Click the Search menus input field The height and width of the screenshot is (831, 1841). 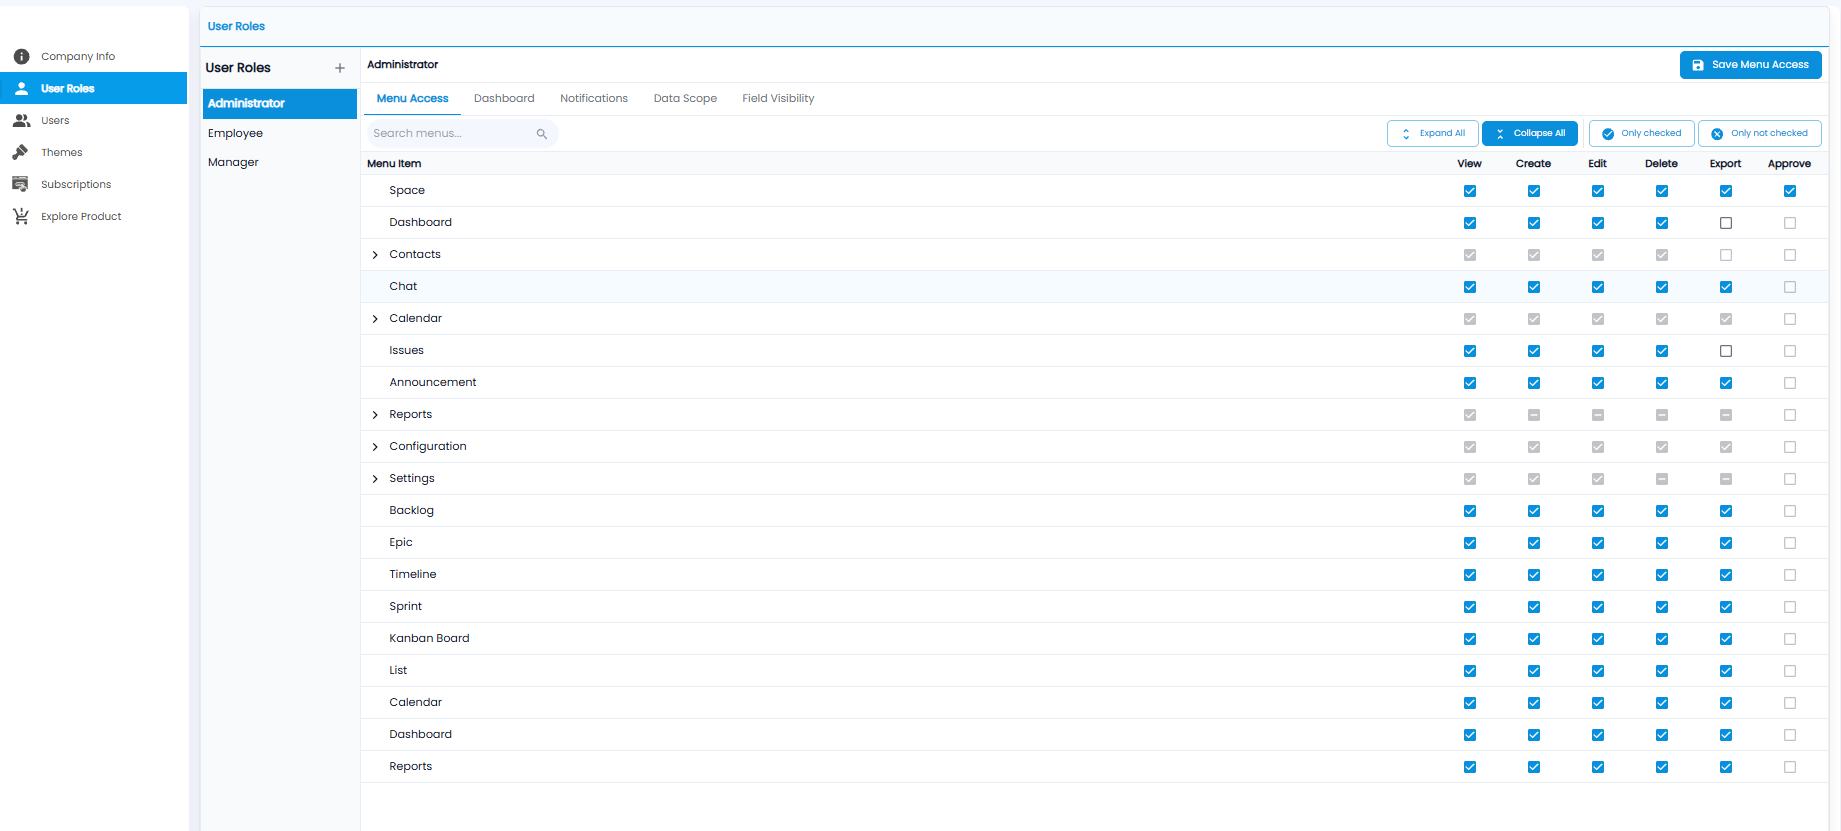click(462, 133)
